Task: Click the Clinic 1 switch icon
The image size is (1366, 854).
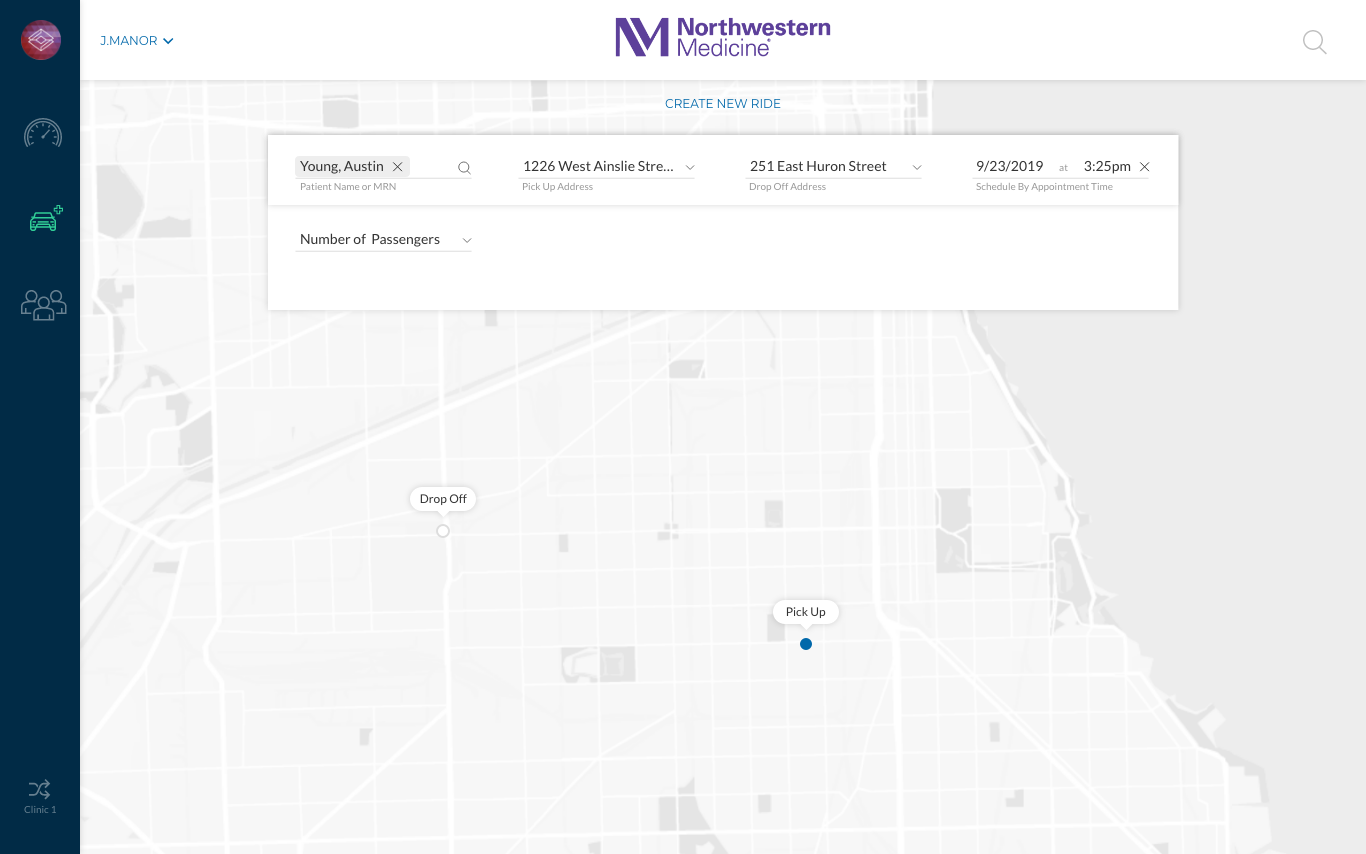Action: (40, 790)
